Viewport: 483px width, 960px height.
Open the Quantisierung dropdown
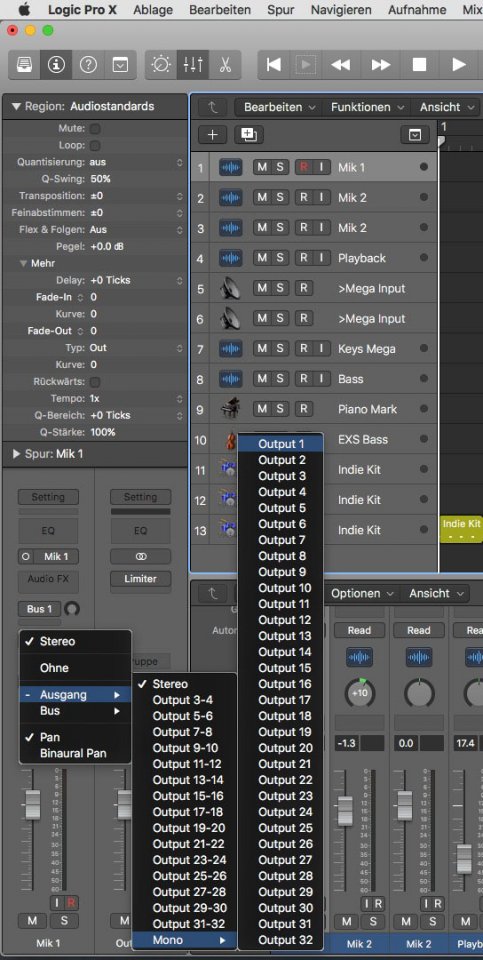coord(137,162)
